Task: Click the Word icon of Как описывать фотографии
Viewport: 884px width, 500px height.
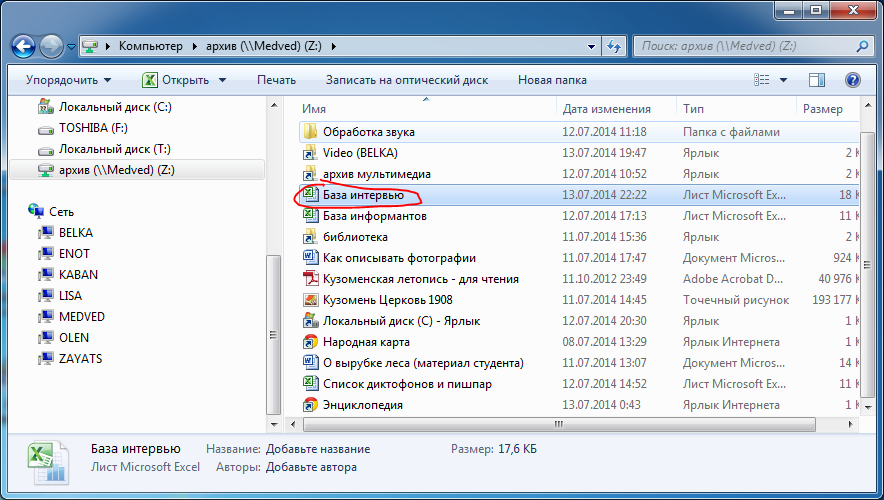Action: pyautogui.click(x=310, y=258)
